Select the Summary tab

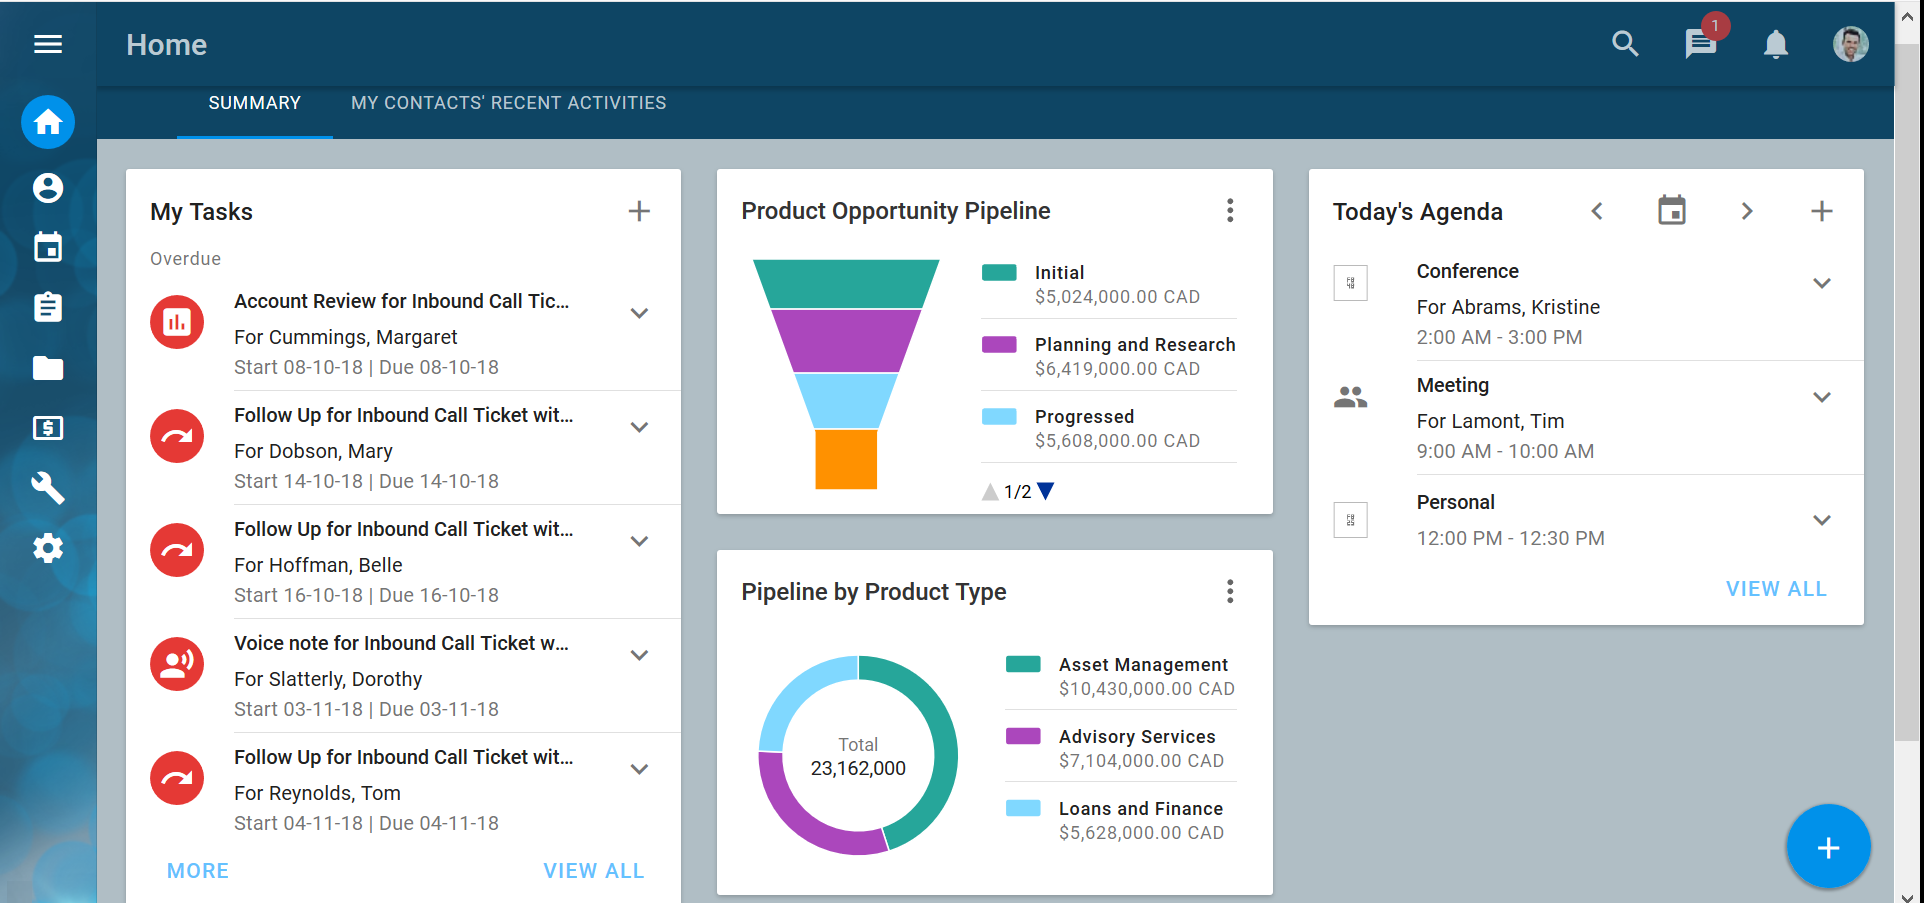click(x=254, y=103)
